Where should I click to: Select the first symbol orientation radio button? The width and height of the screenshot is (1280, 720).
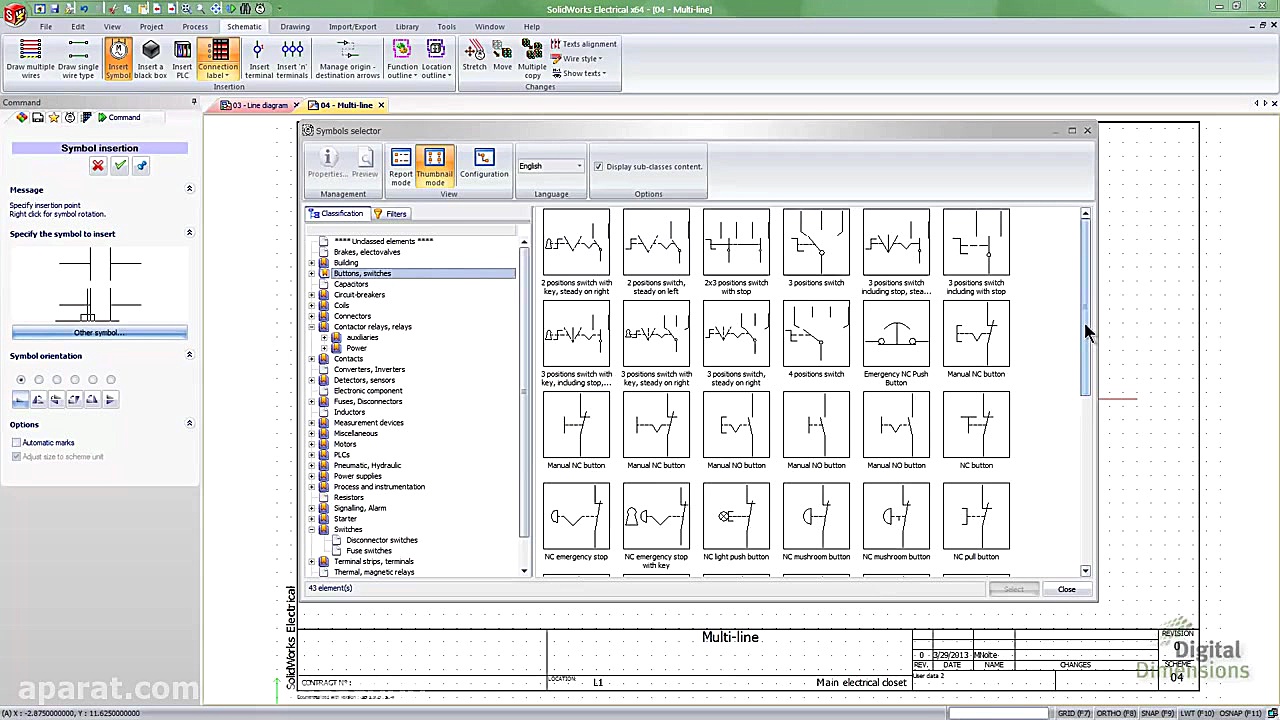21,379
